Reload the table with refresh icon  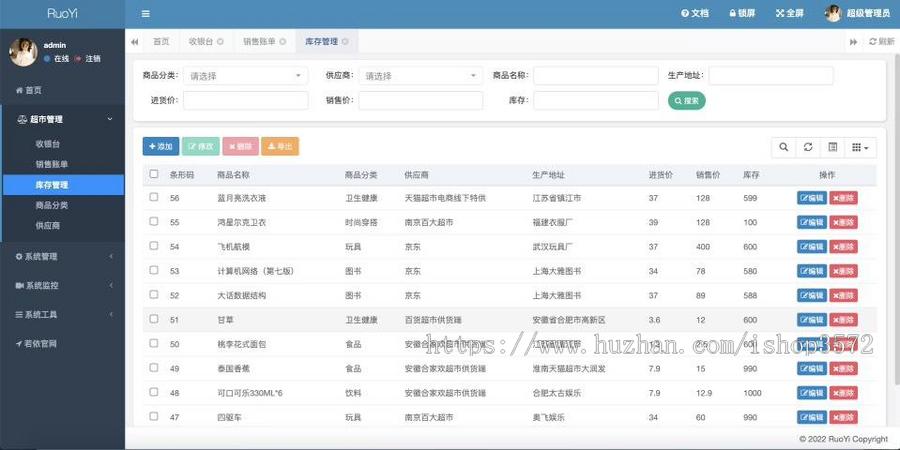808,148
